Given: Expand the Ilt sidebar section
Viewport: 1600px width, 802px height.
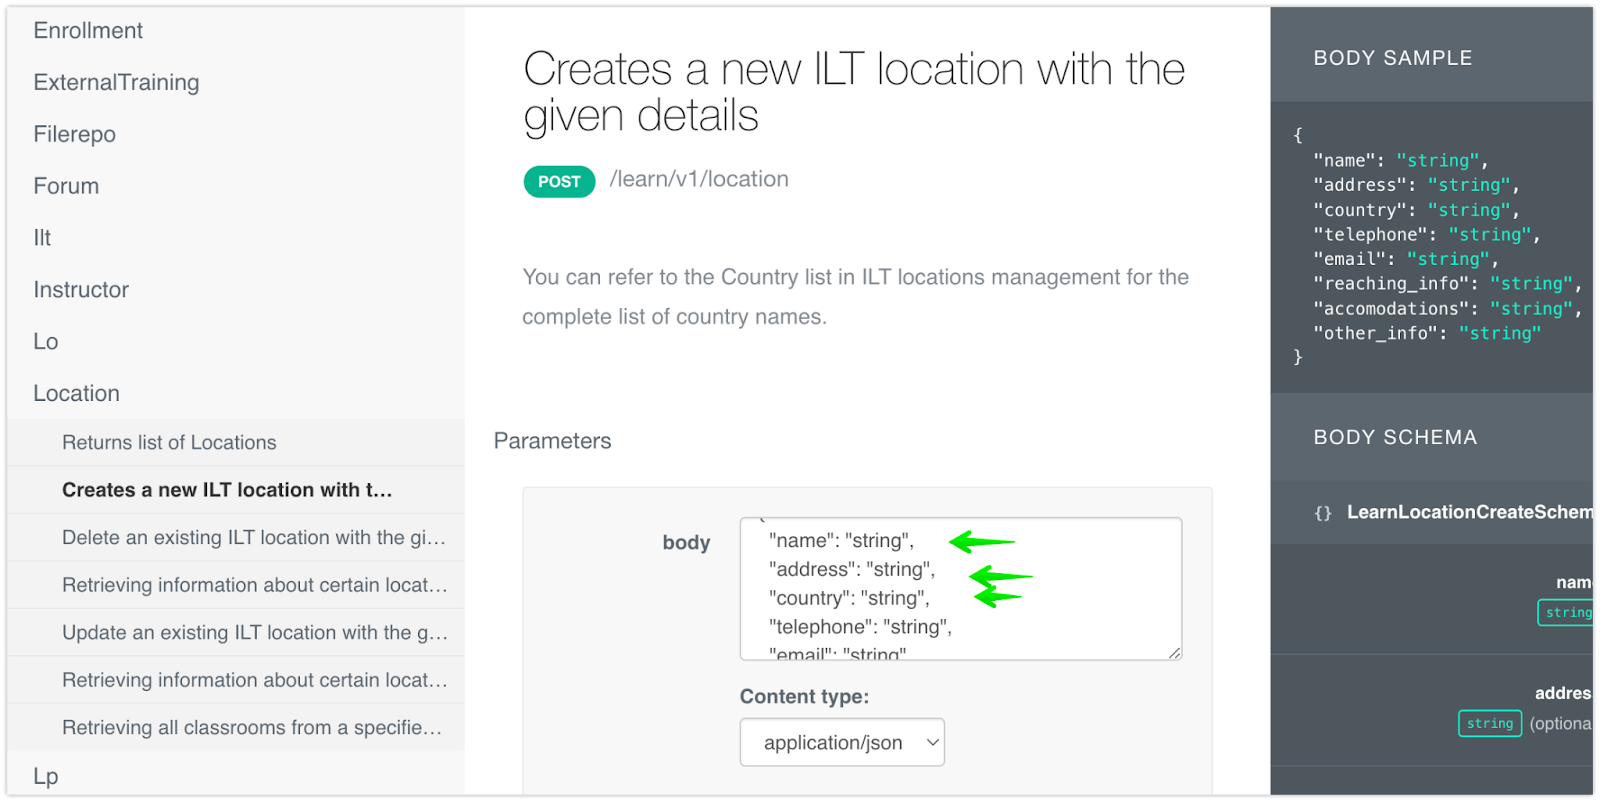Looking at the screenshot, I should point(42,238).
